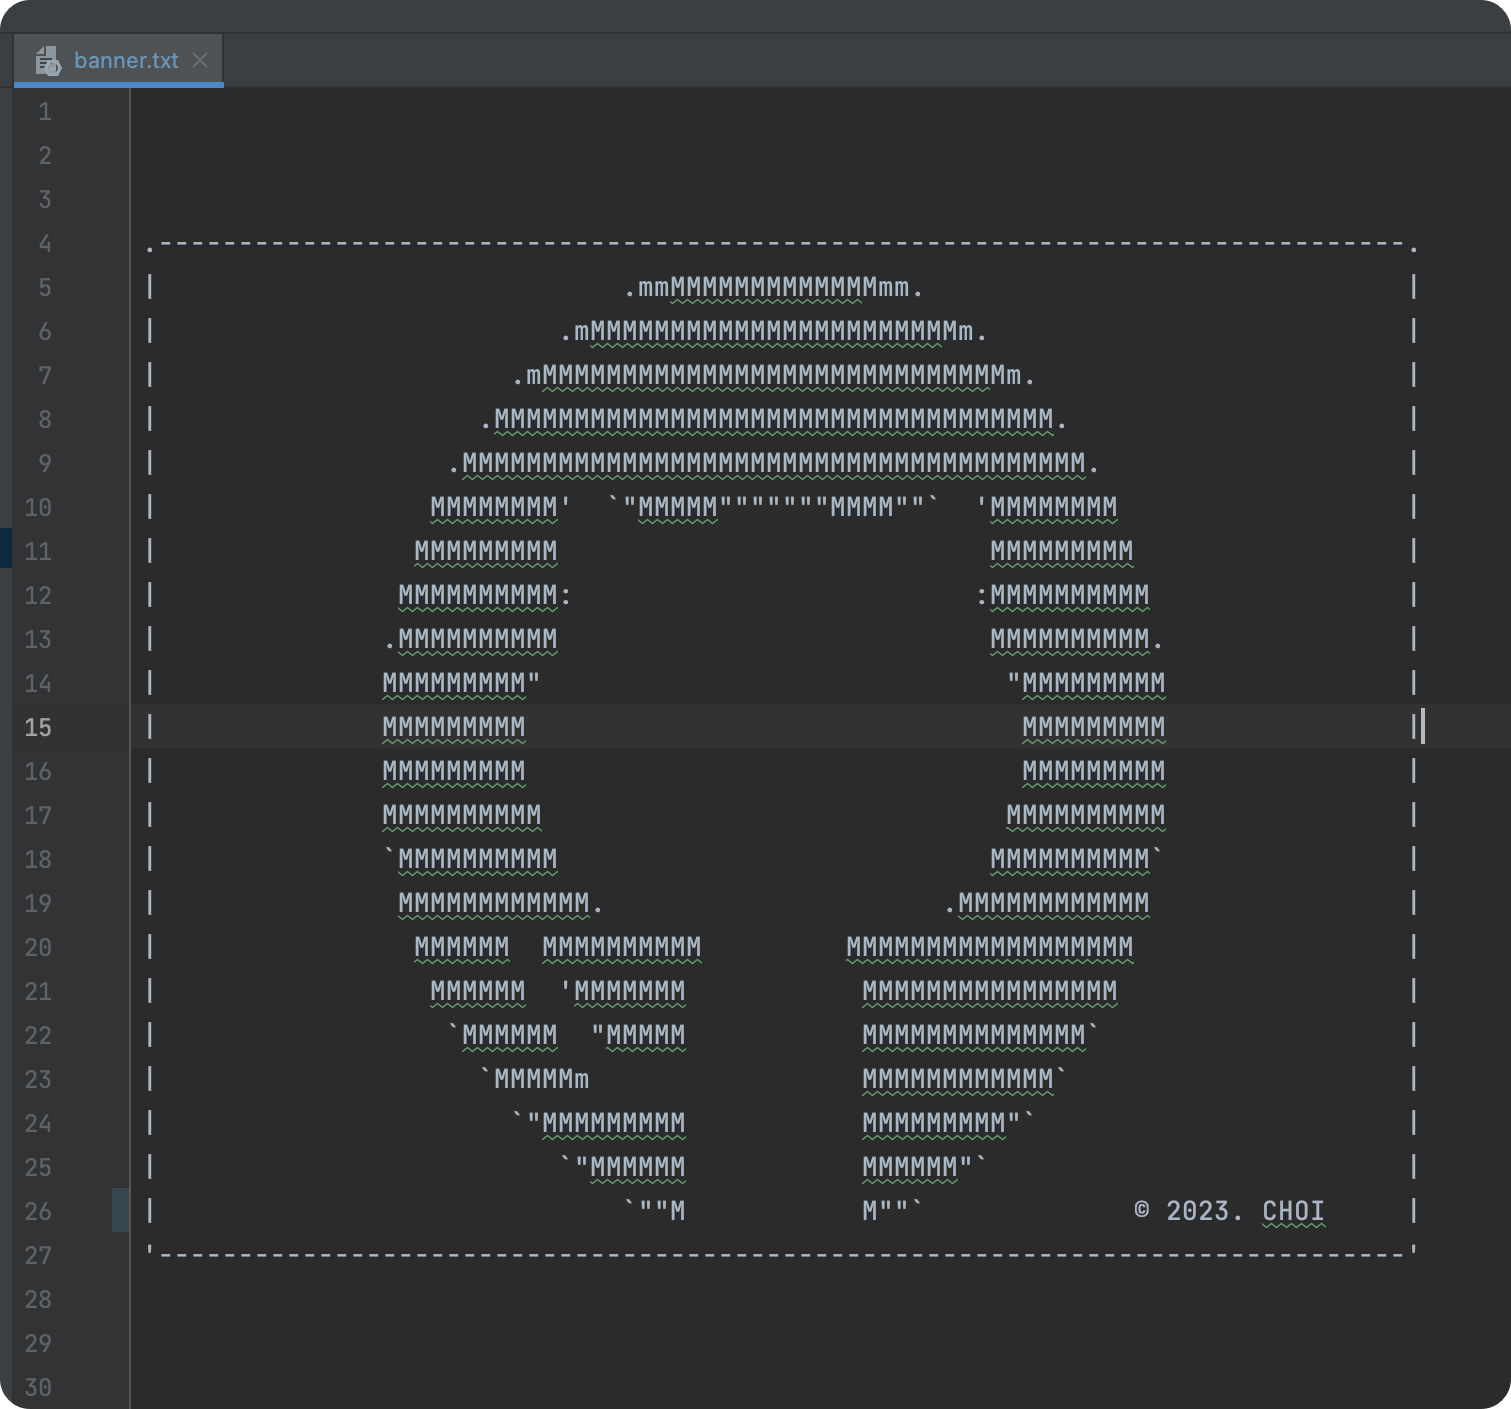This screenshot has height=1409, width=1511.
Task: Click line number 1 in the gutter
Action: click(x=45, y=111)
